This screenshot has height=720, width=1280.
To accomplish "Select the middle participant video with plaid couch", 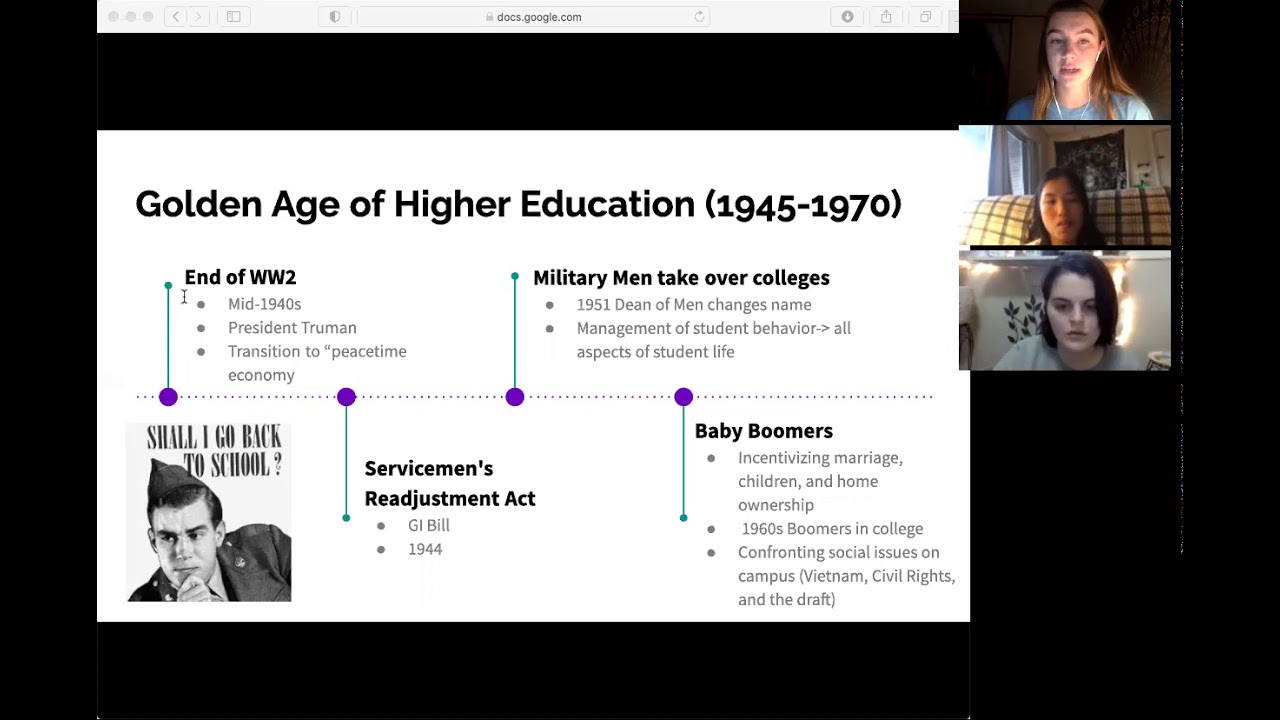I will click(x=1064, y=186).
